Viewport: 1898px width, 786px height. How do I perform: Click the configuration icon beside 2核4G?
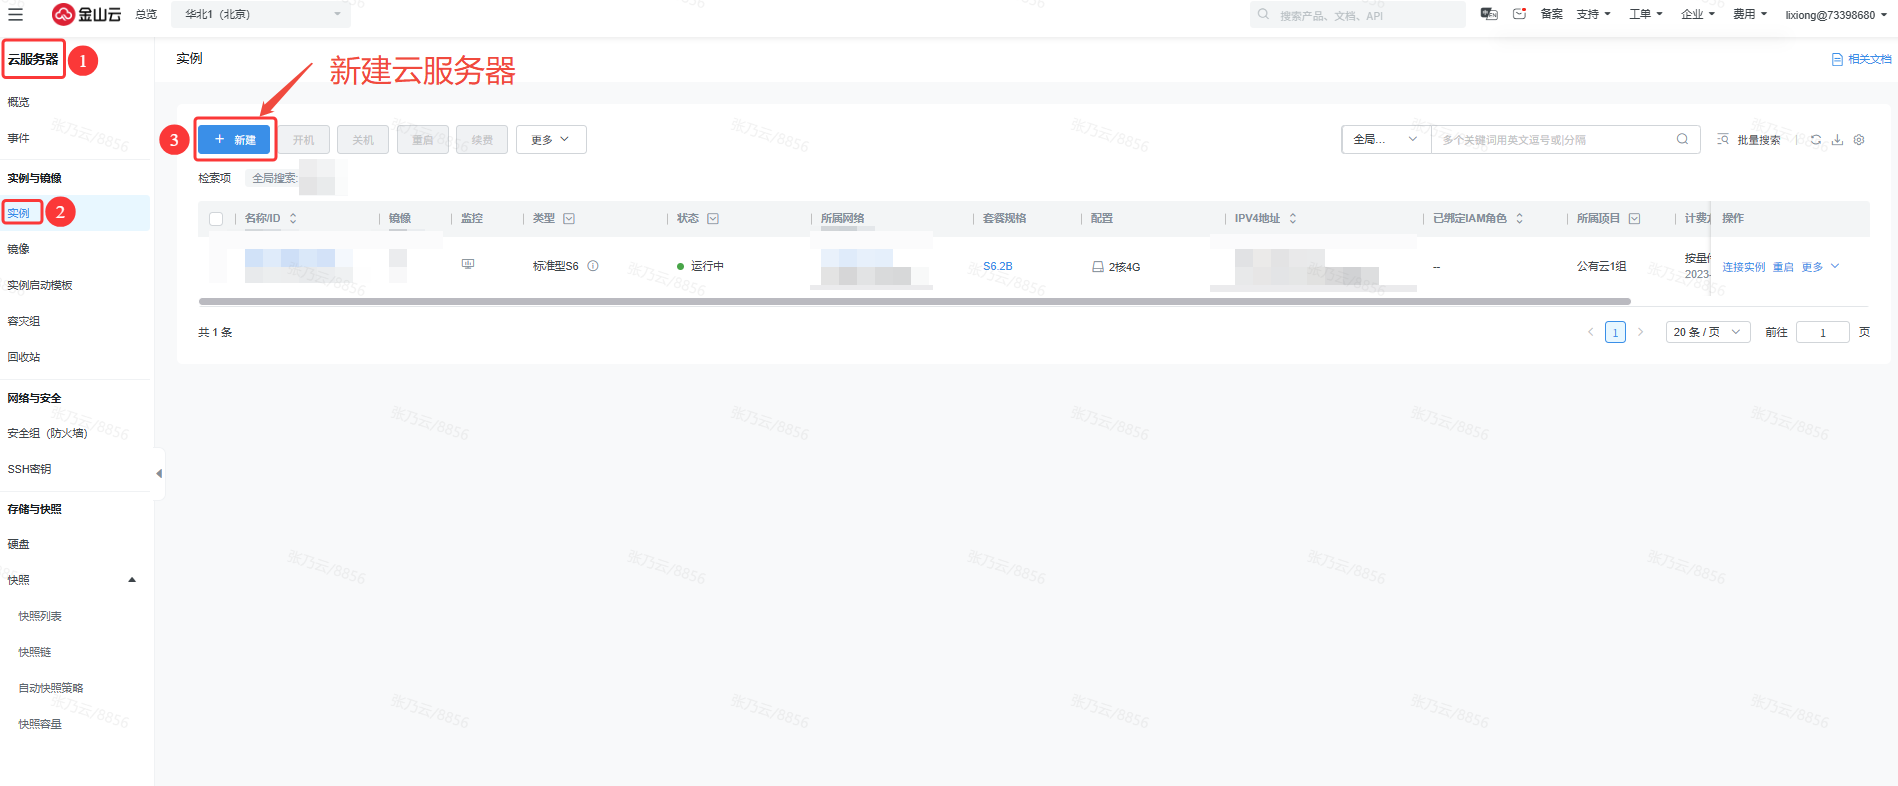point(1098,267)
